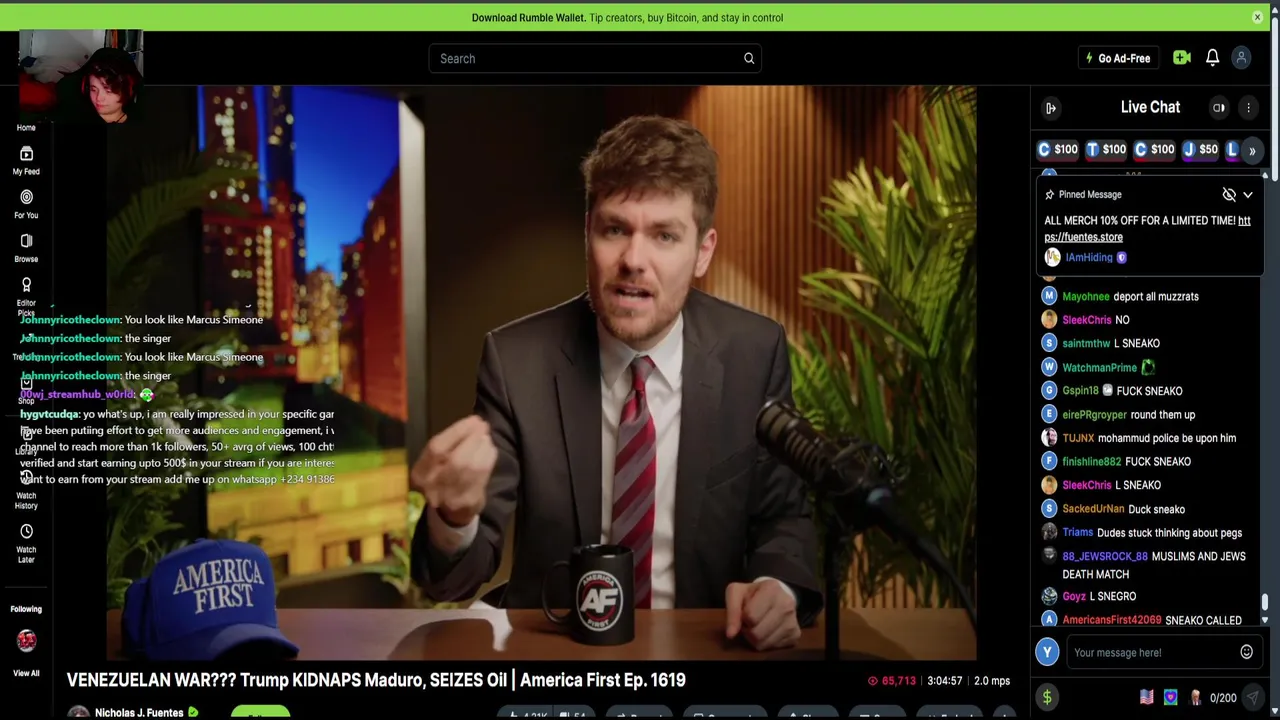
Task: Collapse the Live Chat panel
Action: click(1051, 108)
